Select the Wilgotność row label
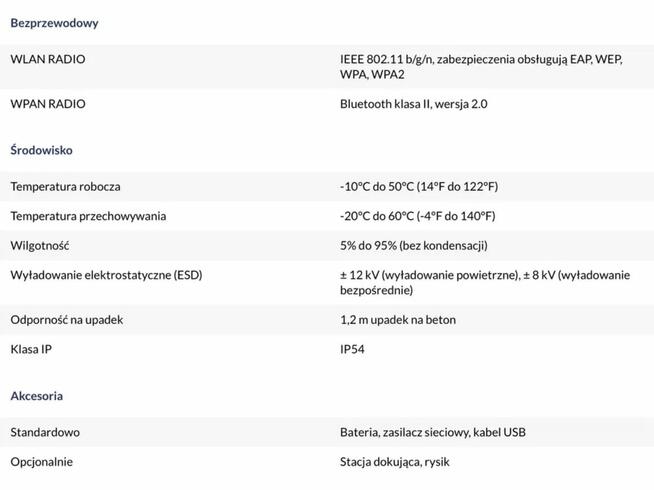This screenshot has width=654, height=490. [39, 245]
